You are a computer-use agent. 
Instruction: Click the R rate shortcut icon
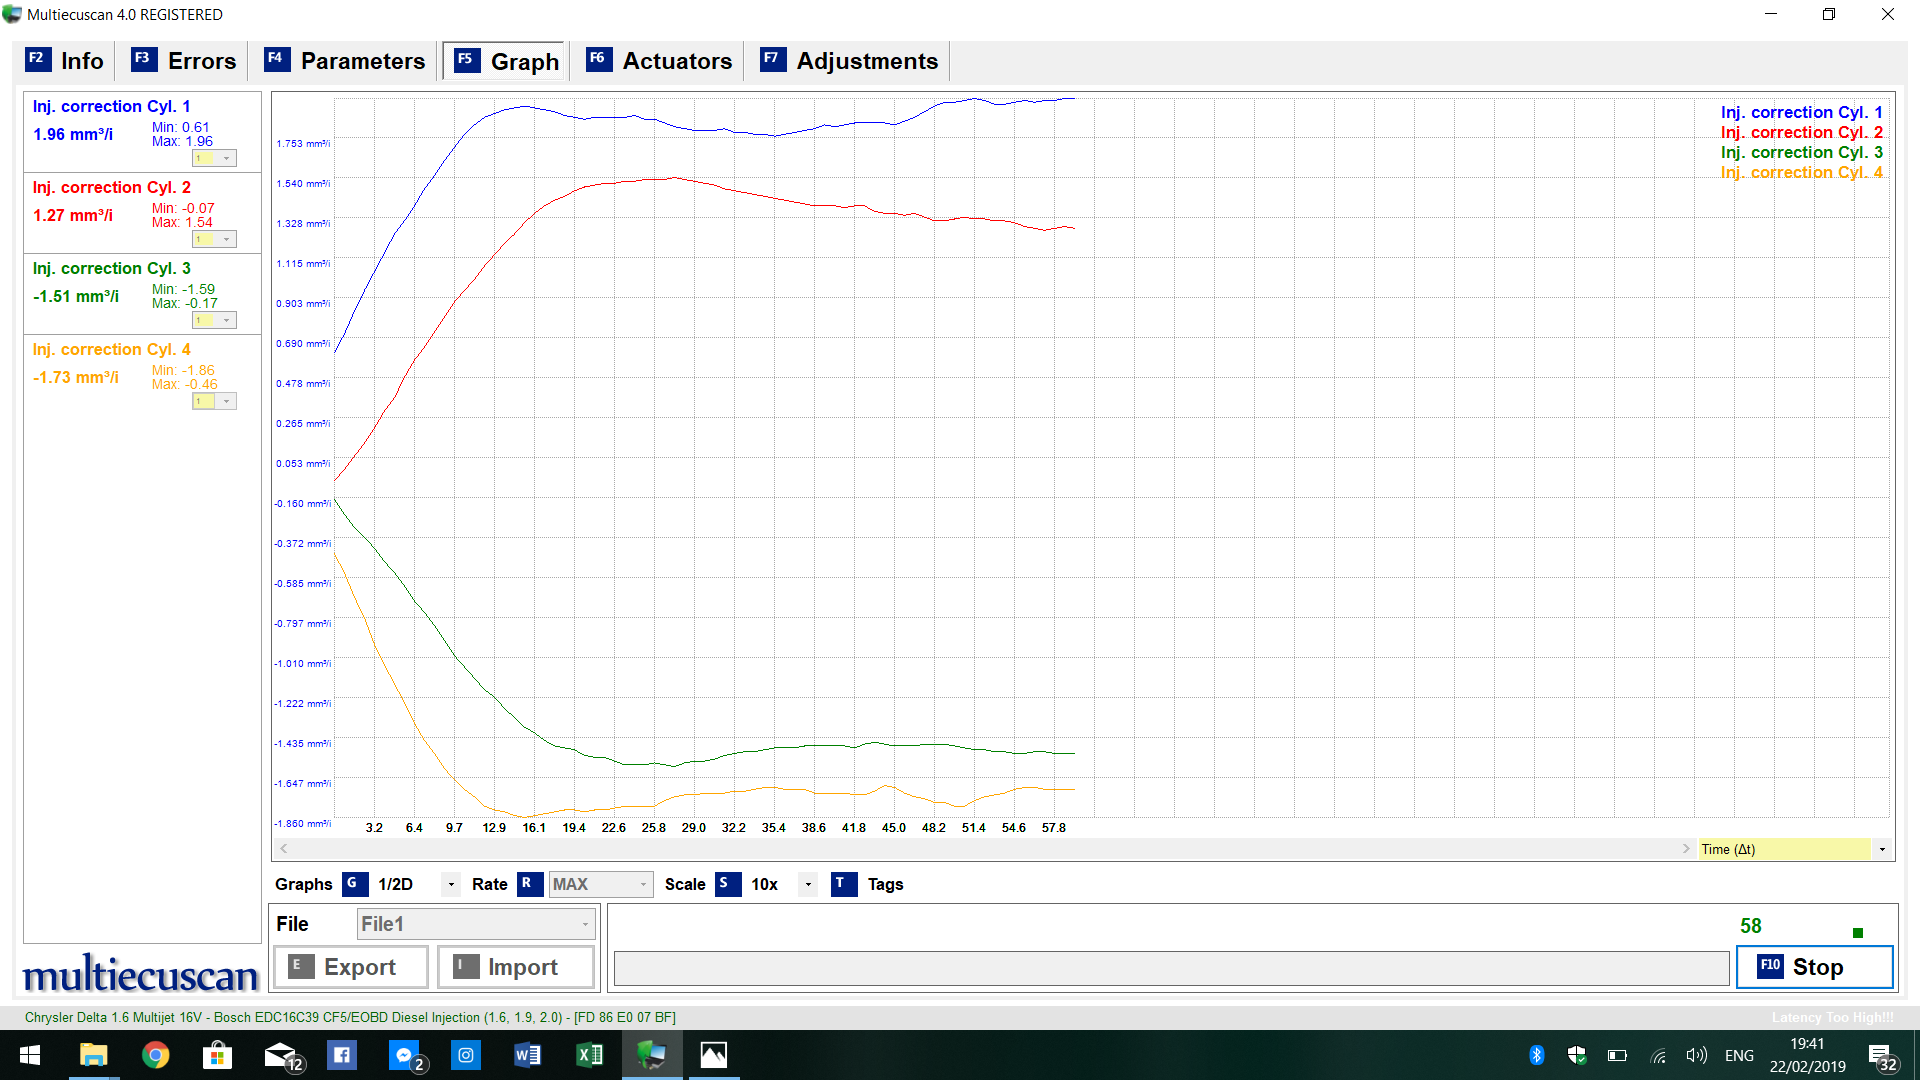(529, 884)
